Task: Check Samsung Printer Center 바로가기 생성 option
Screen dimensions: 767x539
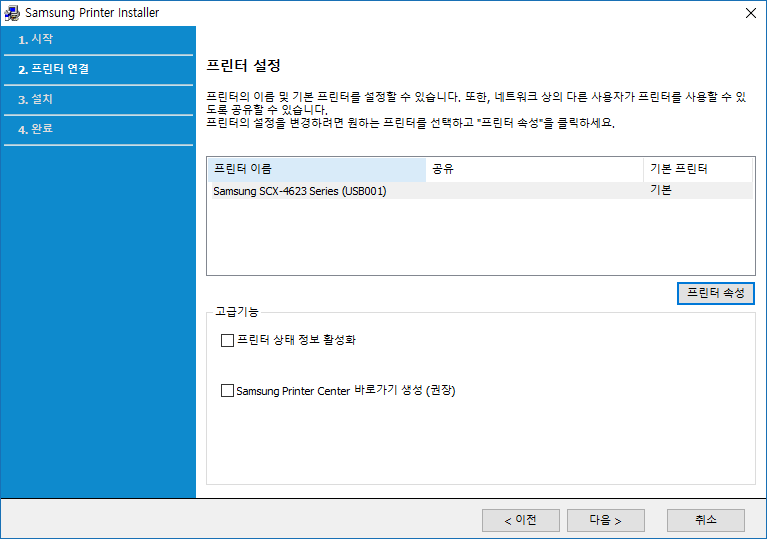Action: point(227,391)
